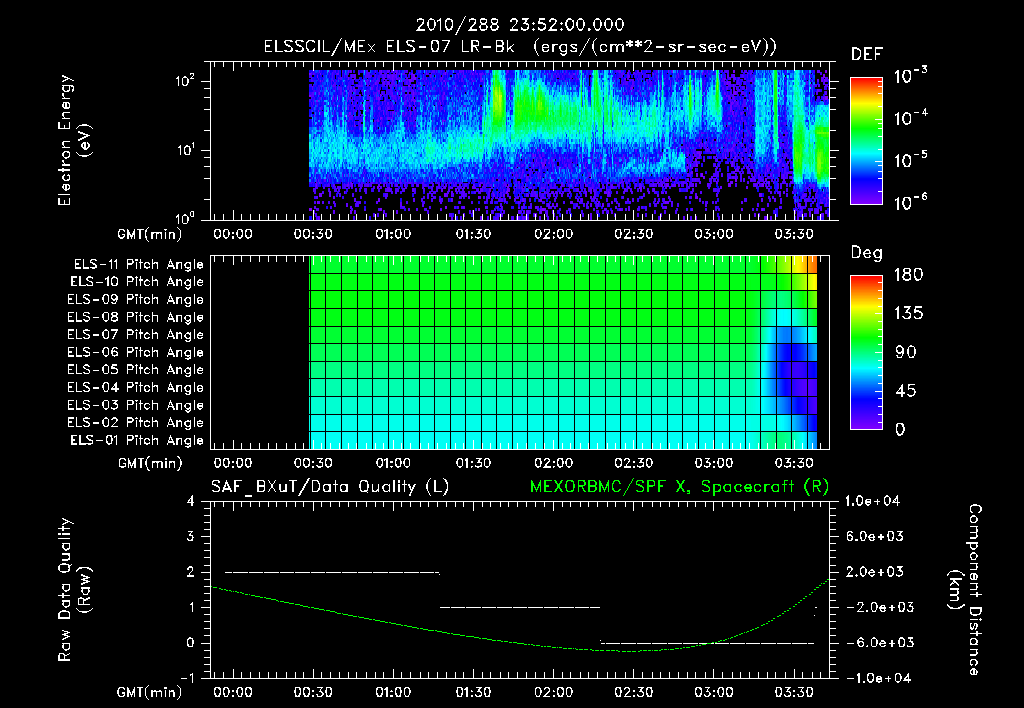Click the 03:30 tick label under pitch angle panel

click(793, 463)
